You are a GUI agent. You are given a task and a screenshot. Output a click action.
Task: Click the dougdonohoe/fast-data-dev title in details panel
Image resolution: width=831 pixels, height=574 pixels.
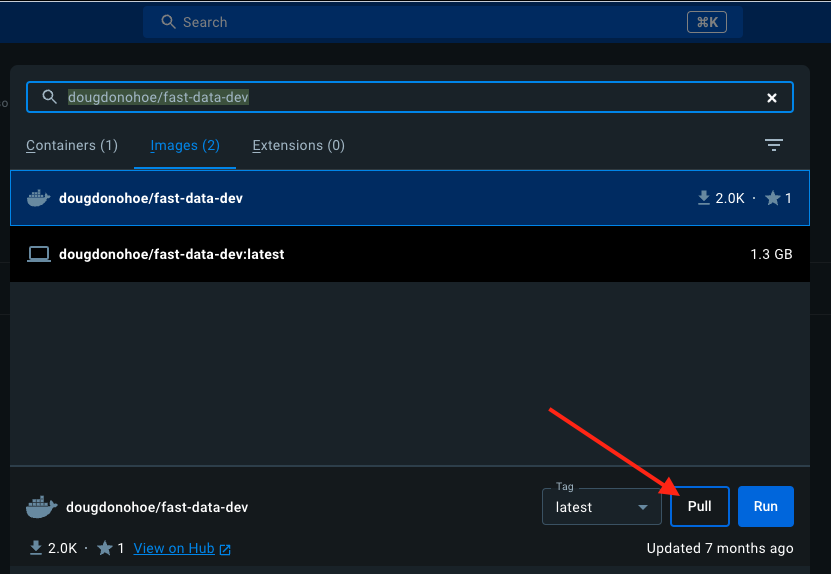157,507
